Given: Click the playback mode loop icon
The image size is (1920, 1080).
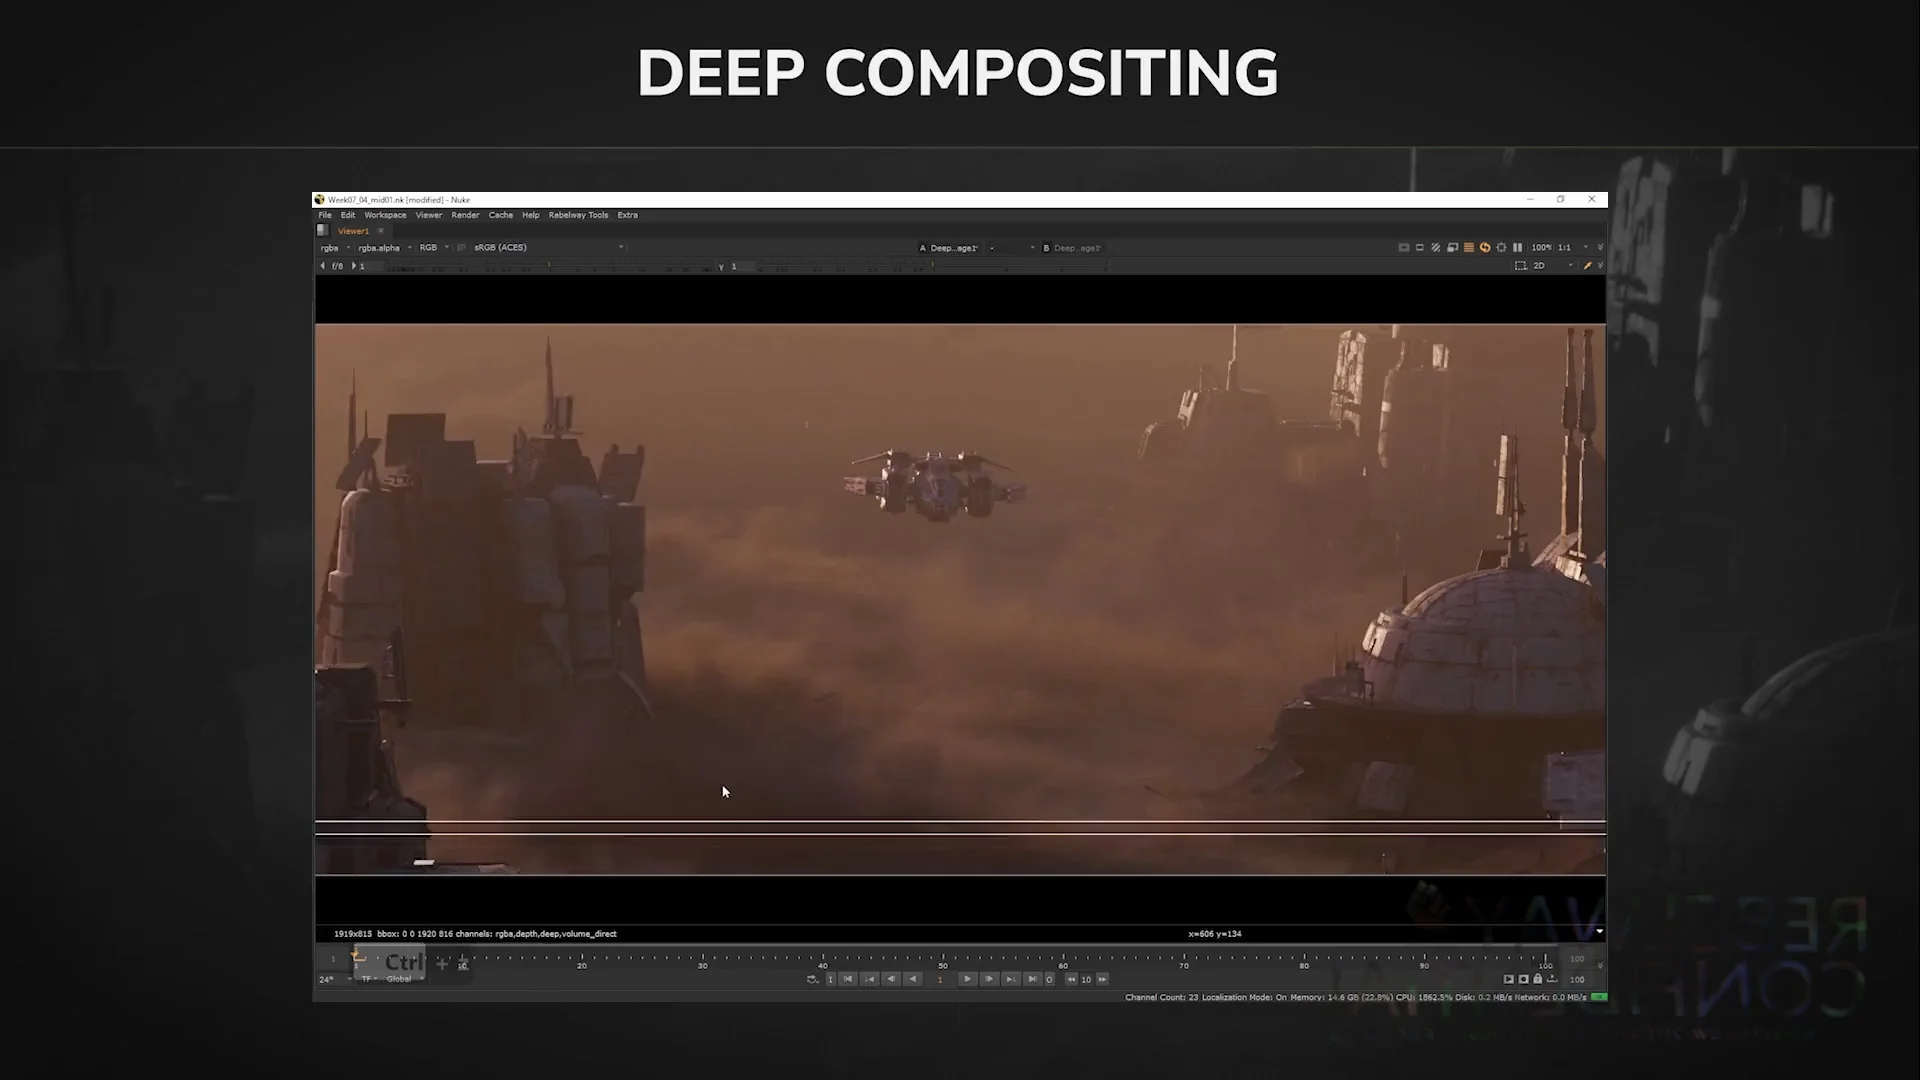Looking at the screenshot, I should point(812,979).
